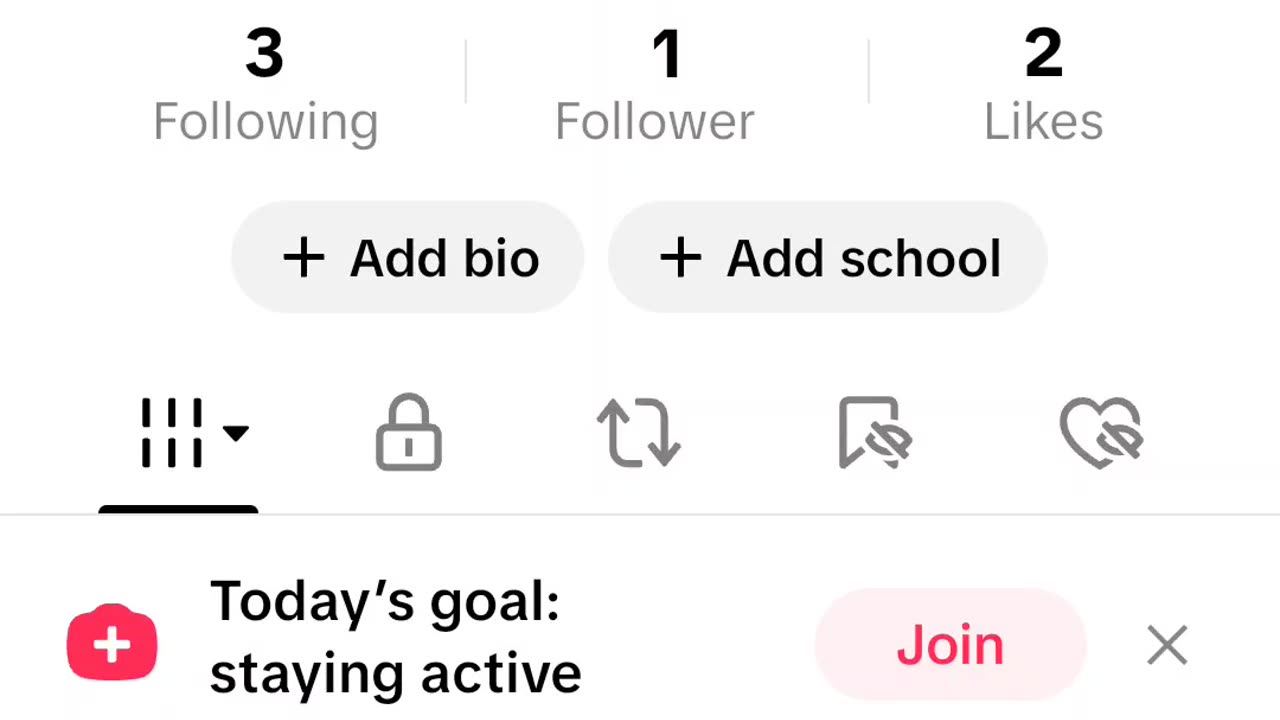Open the videos grid tab
Screen dimensions: 1280x720
click(172, 433)
